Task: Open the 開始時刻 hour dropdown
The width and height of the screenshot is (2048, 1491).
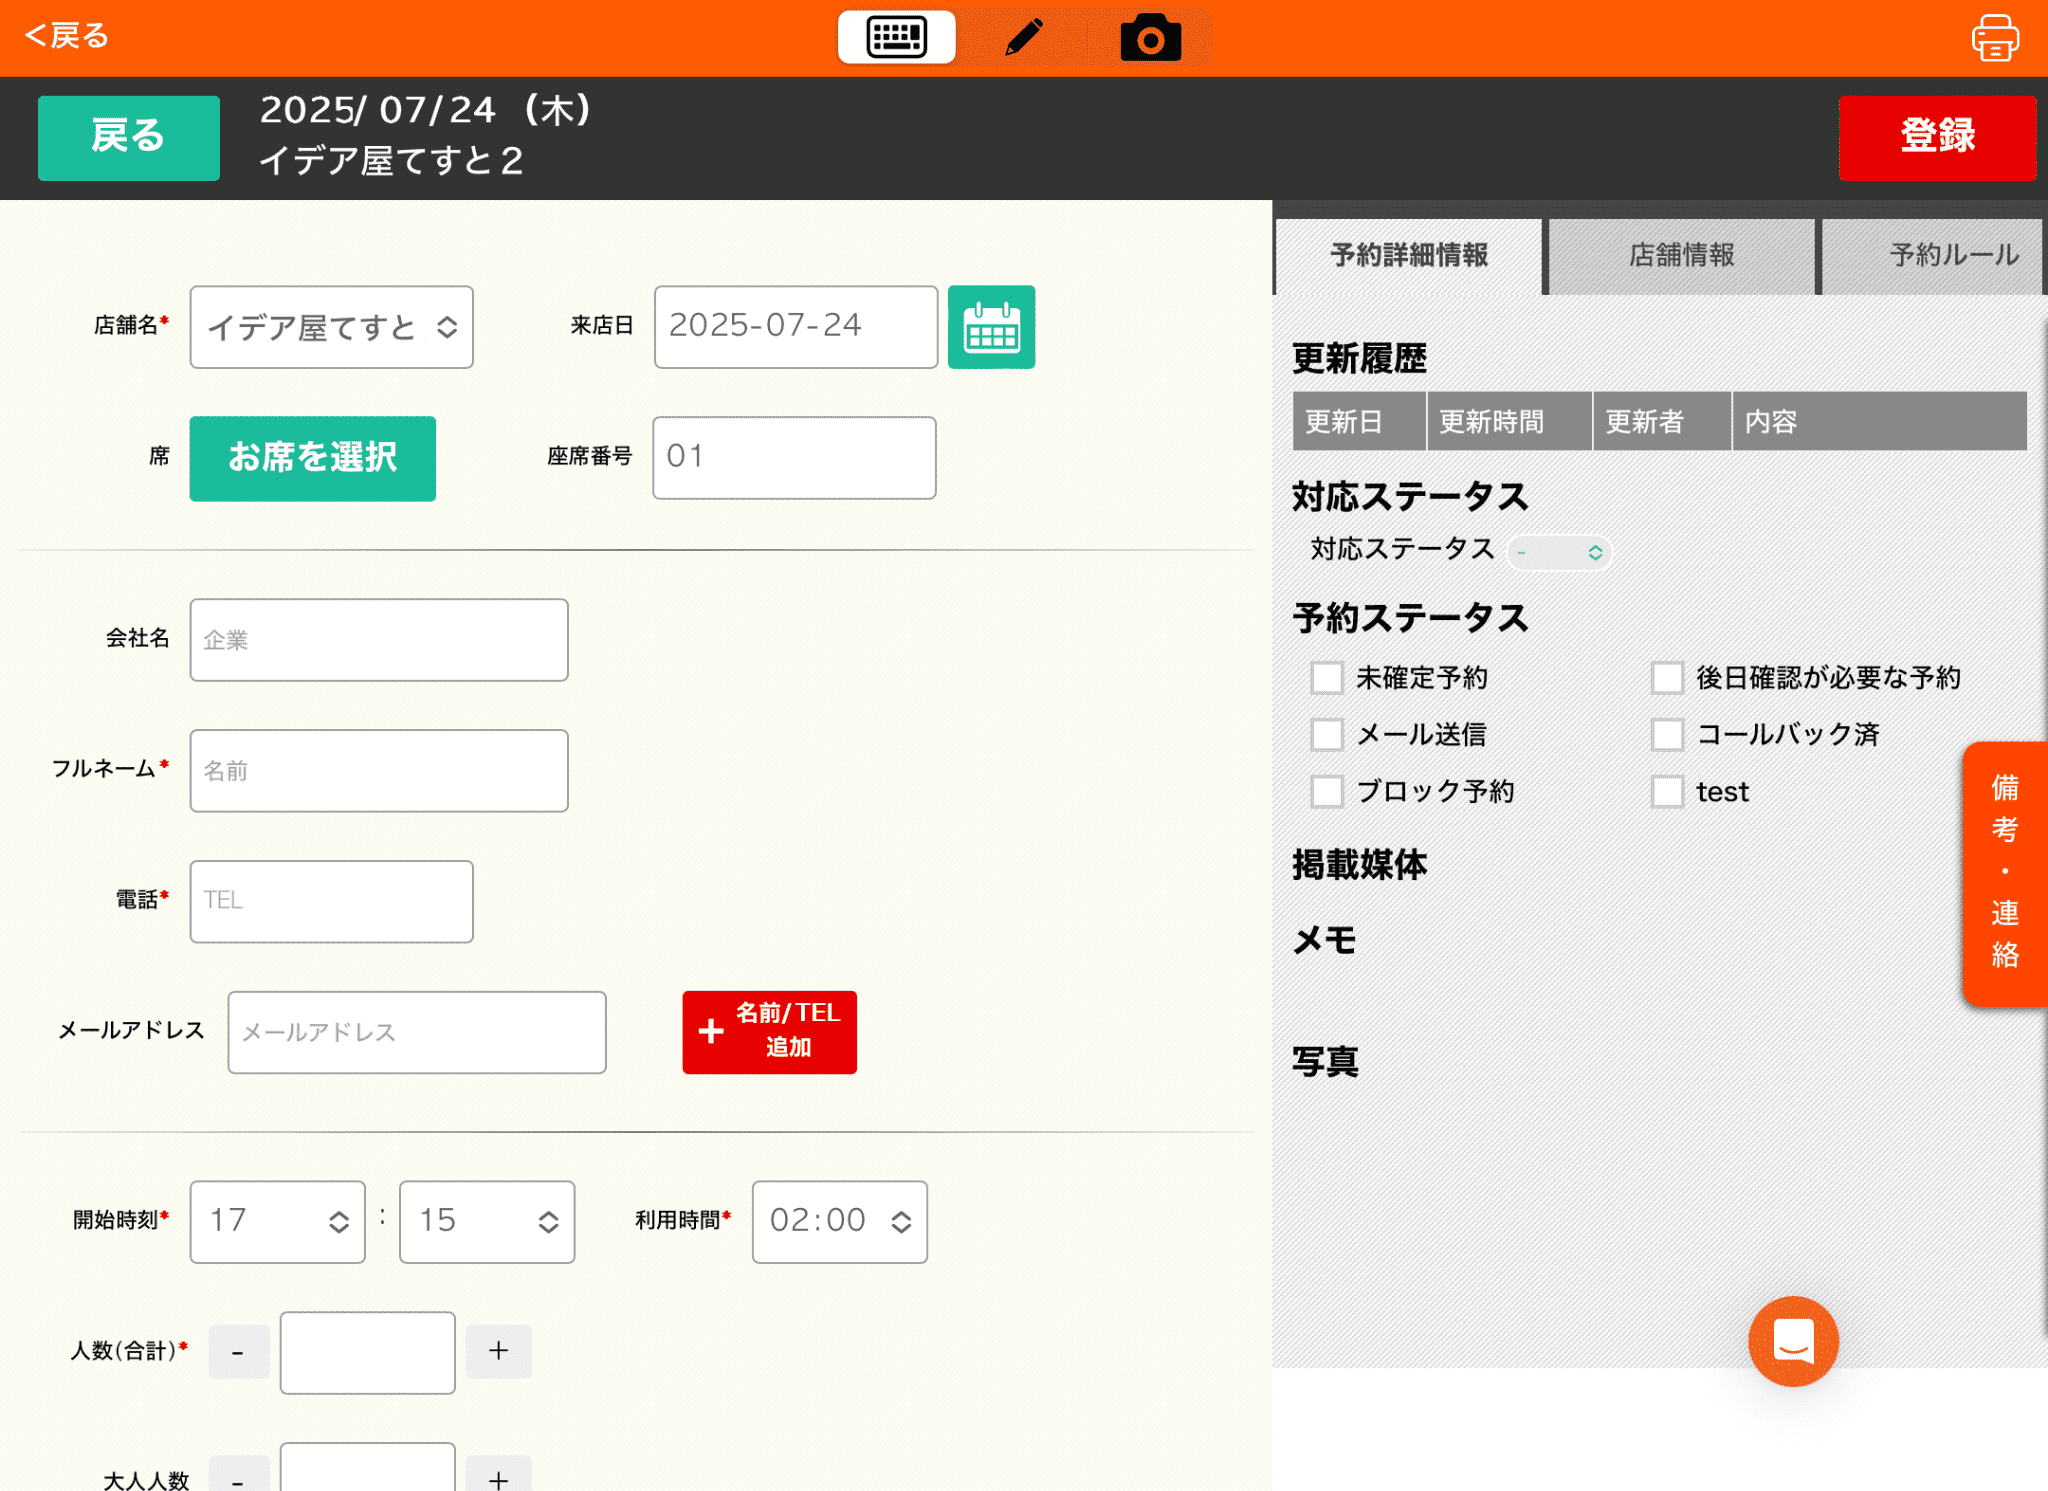Action: [277, 1222]
